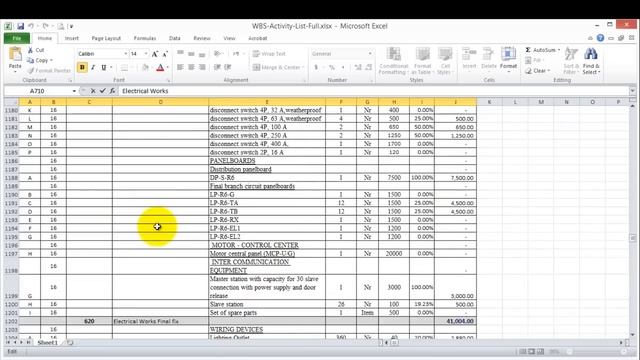Screen dimensions: 640x360
Task: Click the Fill Color paint bucket icon
Action: [145, 68]
